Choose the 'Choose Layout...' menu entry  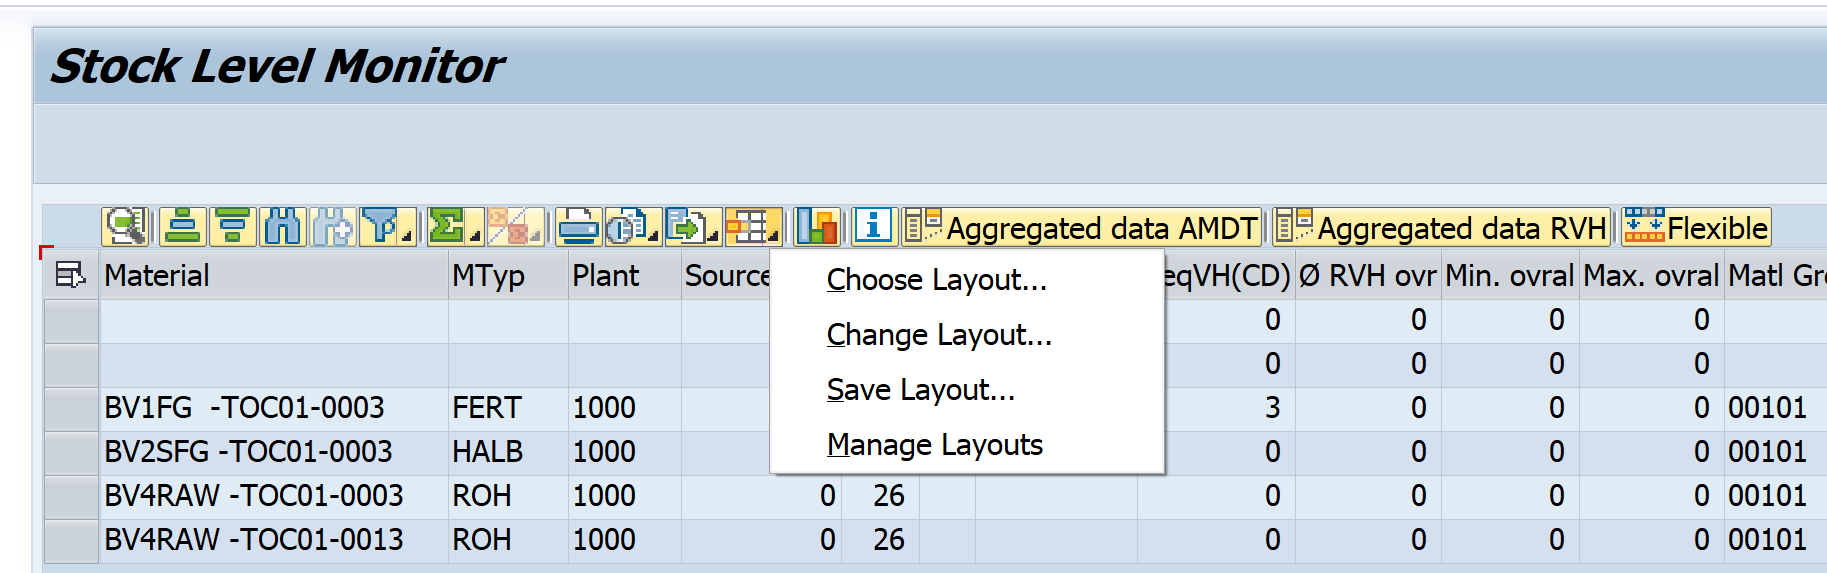click(x=936, y=280)
